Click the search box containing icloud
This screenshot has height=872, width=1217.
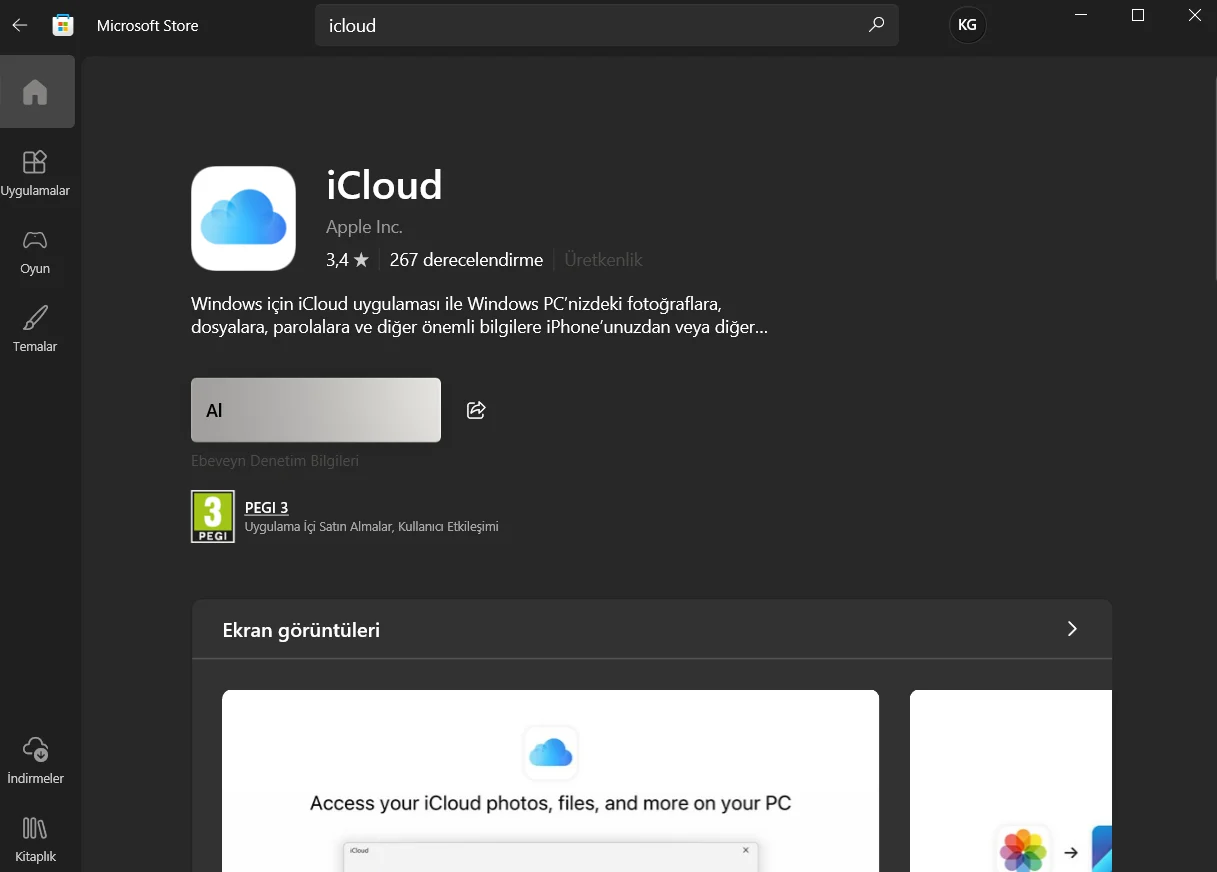tap(607, 25)
